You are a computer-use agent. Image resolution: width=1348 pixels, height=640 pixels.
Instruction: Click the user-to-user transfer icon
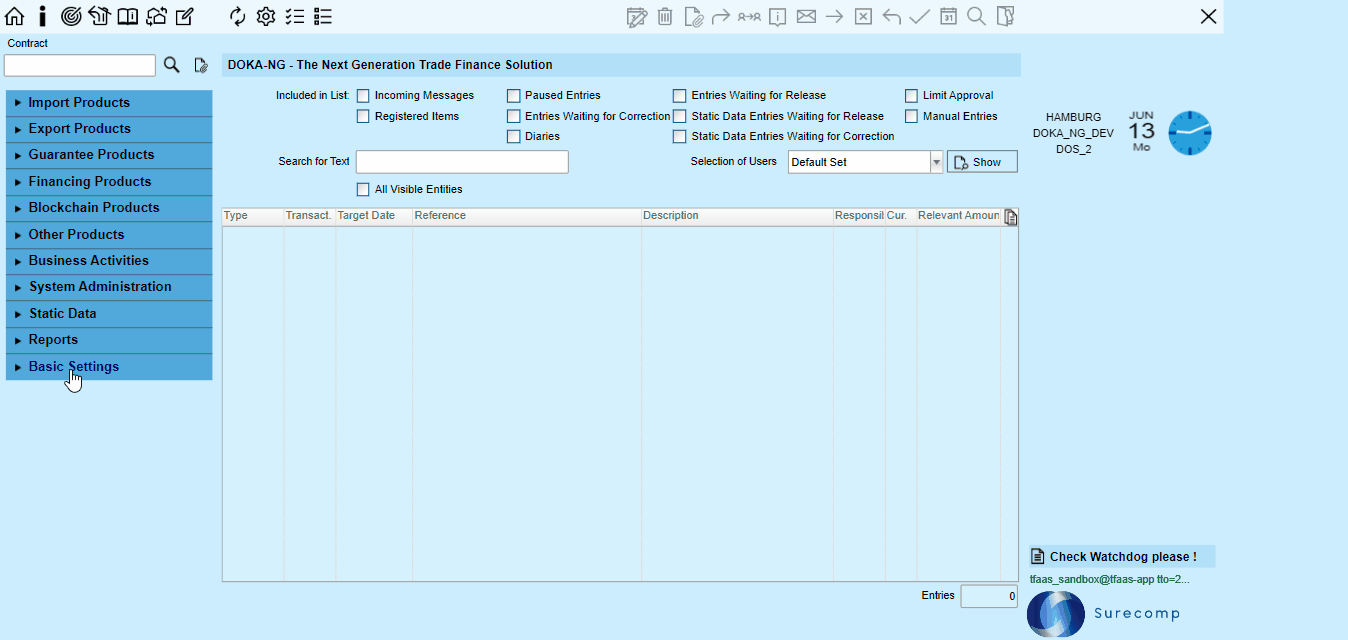(749, 16)
